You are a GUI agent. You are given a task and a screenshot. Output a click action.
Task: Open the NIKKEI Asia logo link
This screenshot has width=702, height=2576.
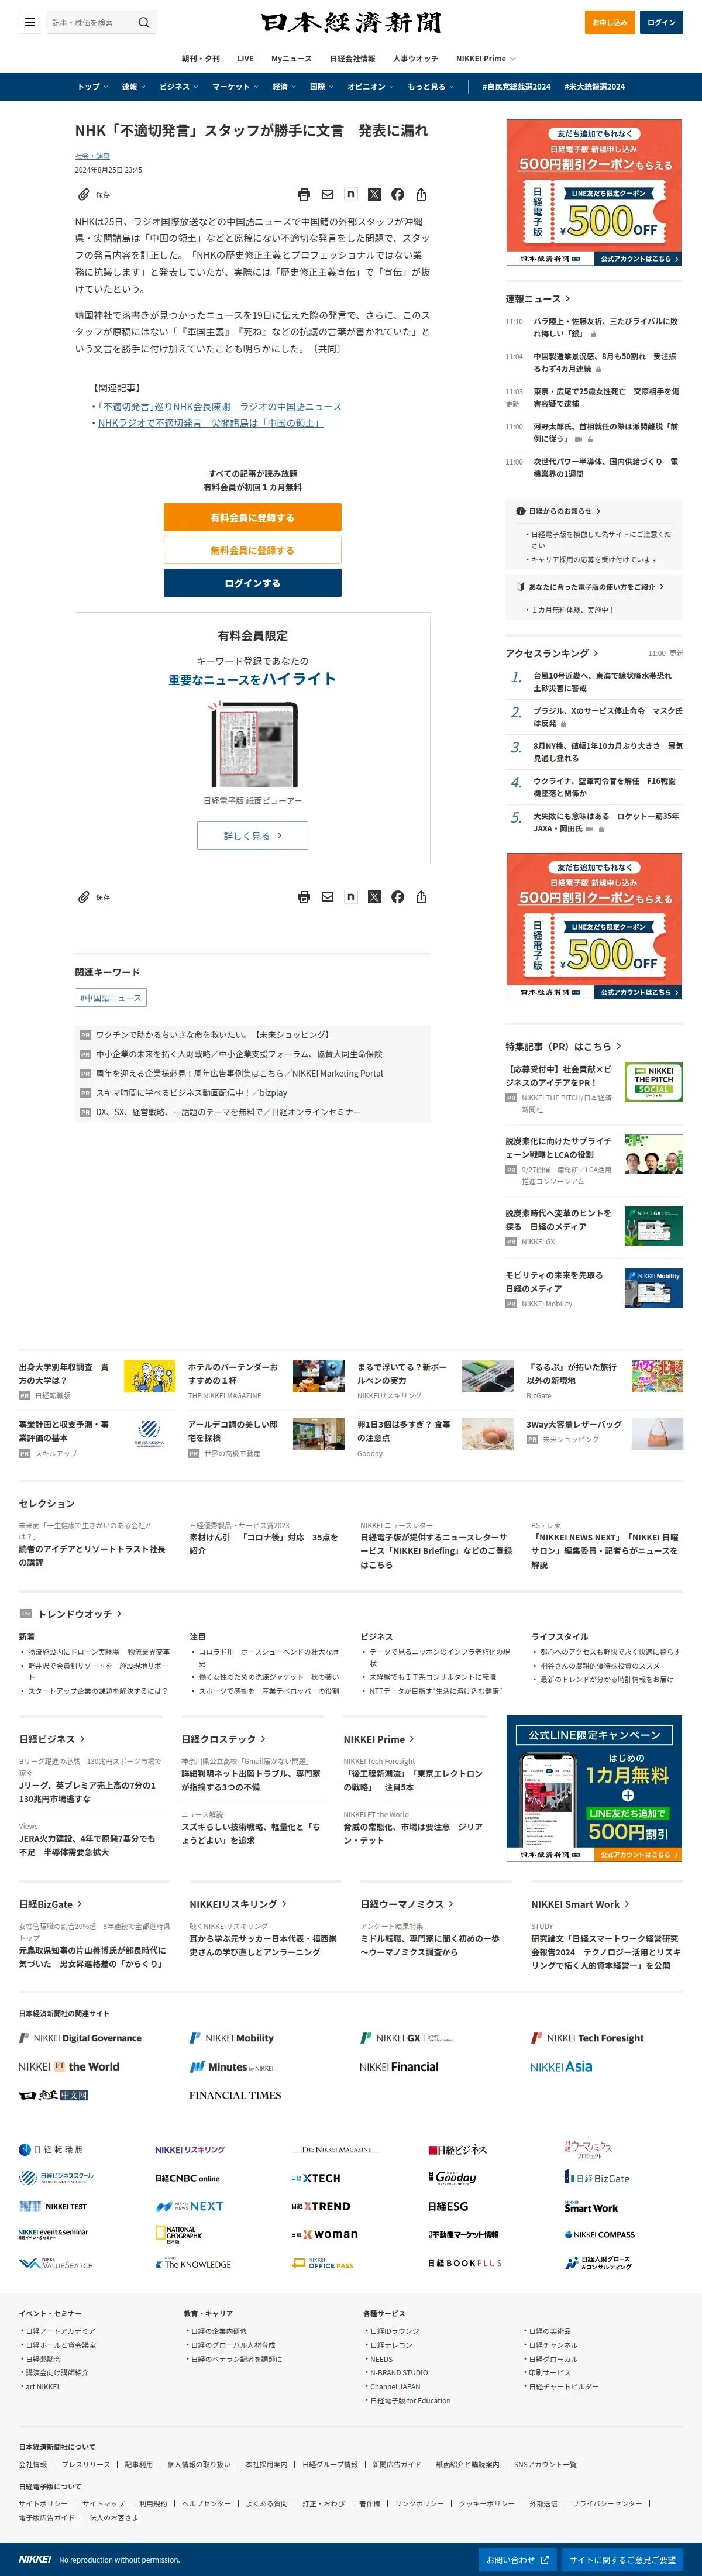561,2066
